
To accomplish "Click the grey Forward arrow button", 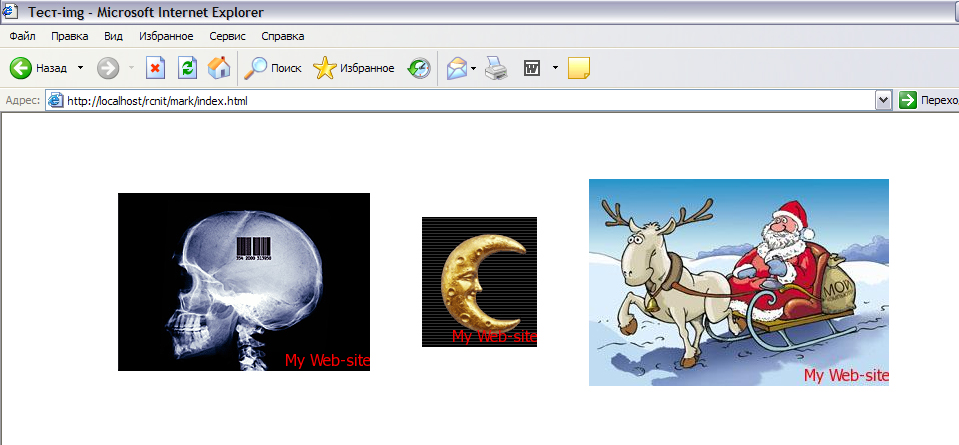I will [108, 68].
